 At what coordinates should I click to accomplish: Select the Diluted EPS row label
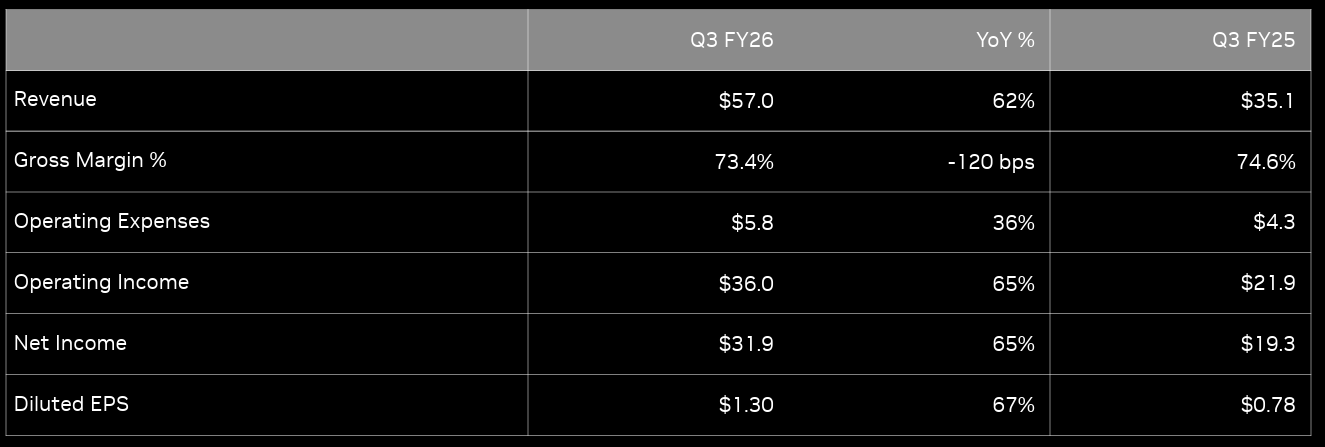(71, 404)
